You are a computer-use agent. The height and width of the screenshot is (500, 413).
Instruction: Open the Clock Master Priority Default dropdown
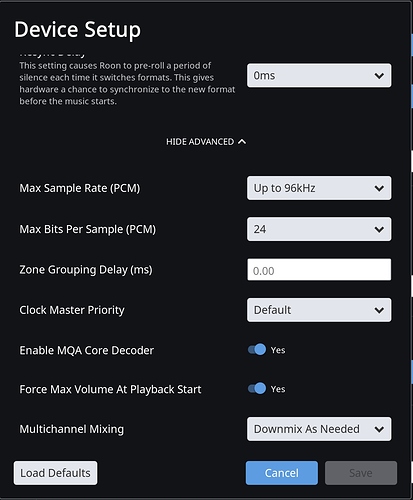coord(319,310)
